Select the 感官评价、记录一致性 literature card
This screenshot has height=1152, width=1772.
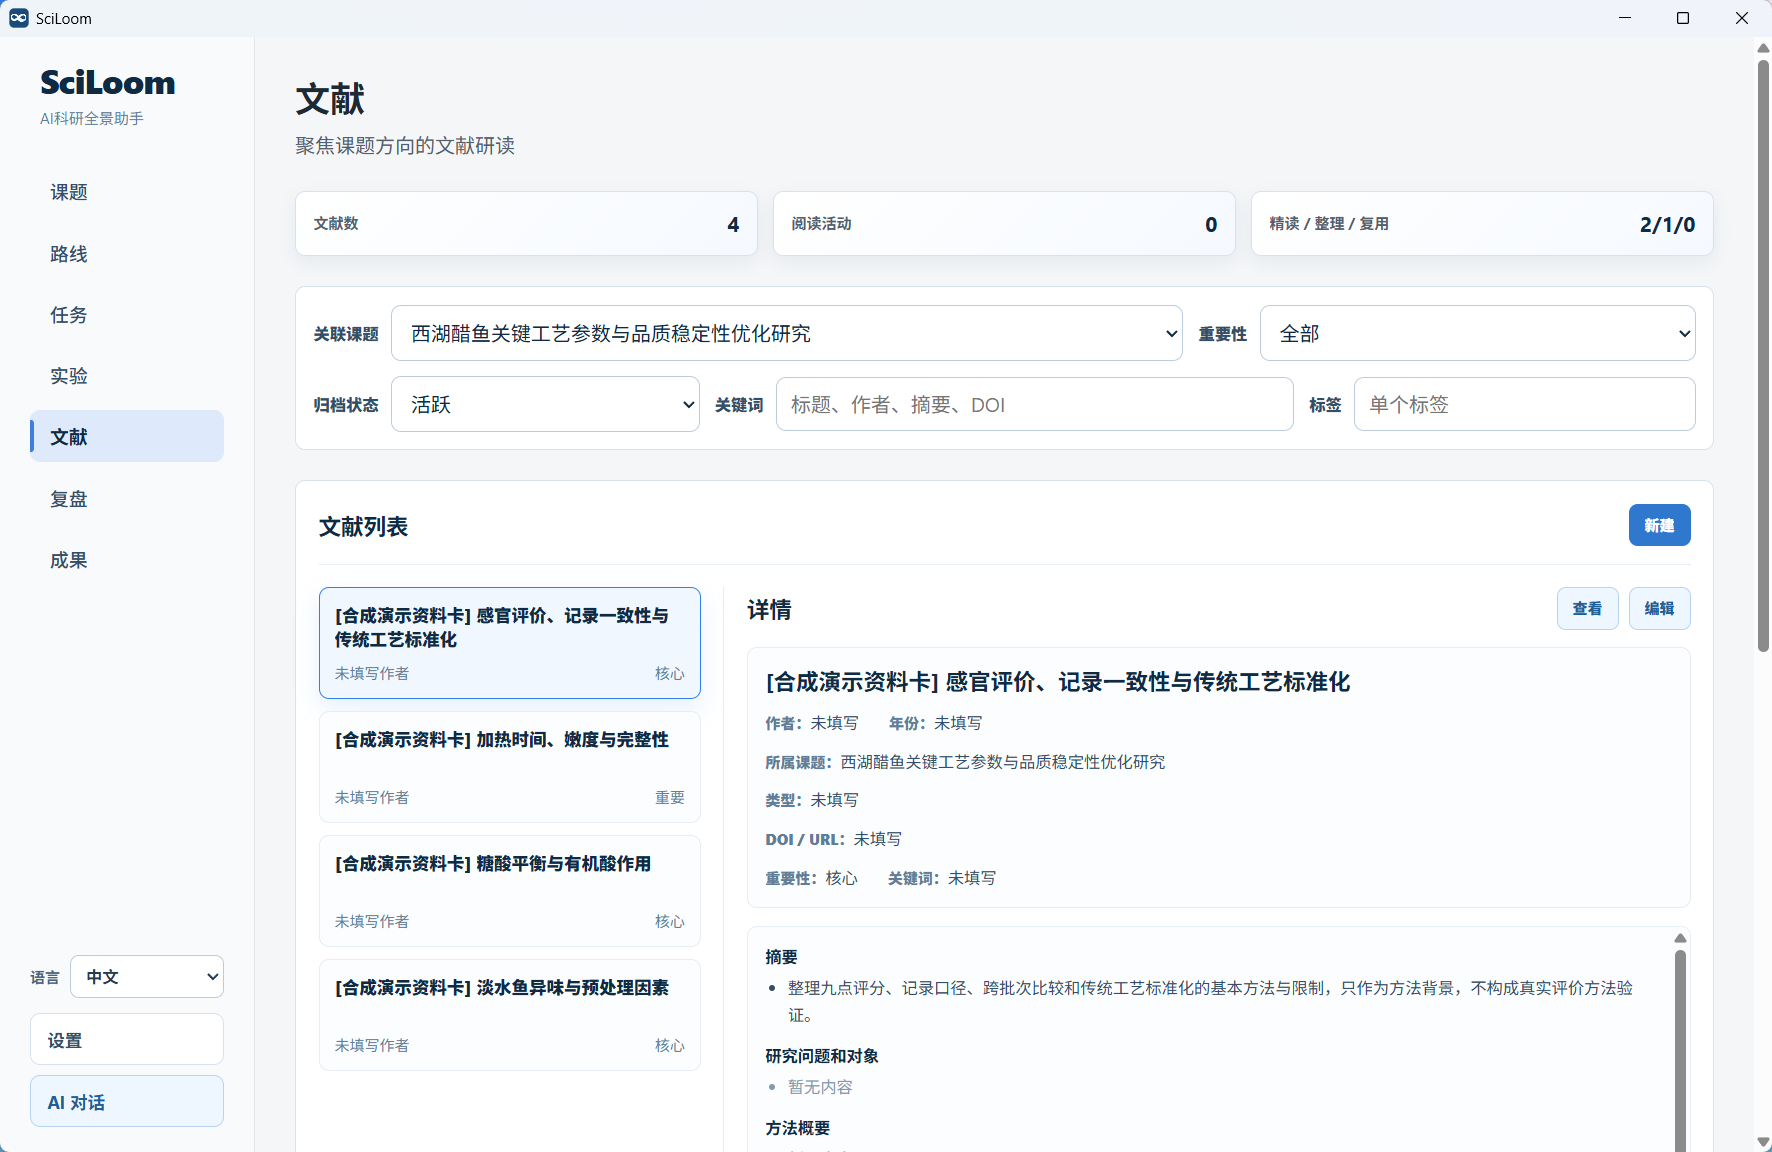510,643
